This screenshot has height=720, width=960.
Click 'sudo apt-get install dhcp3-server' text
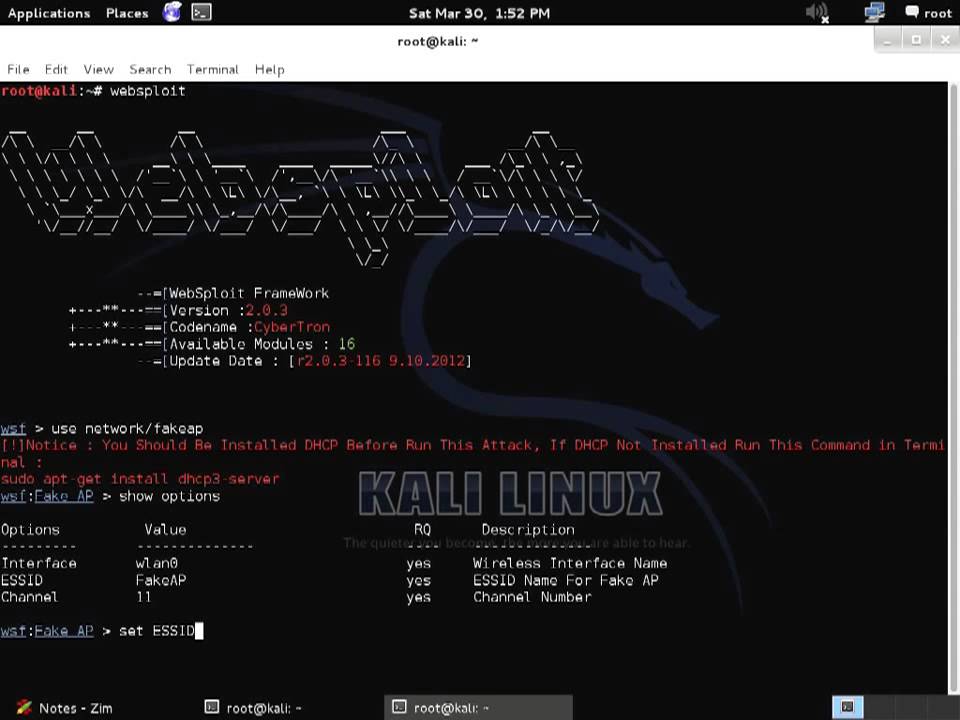click(x=140, y=479)
